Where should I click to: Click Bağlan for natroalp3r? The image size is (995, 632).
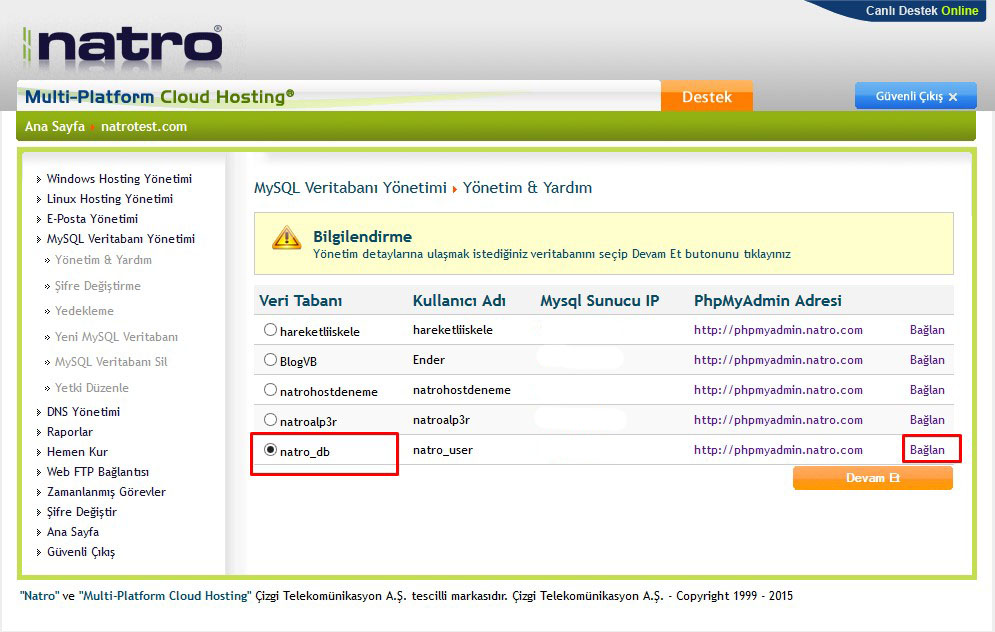pyautogui.click(x=927, y=419)
